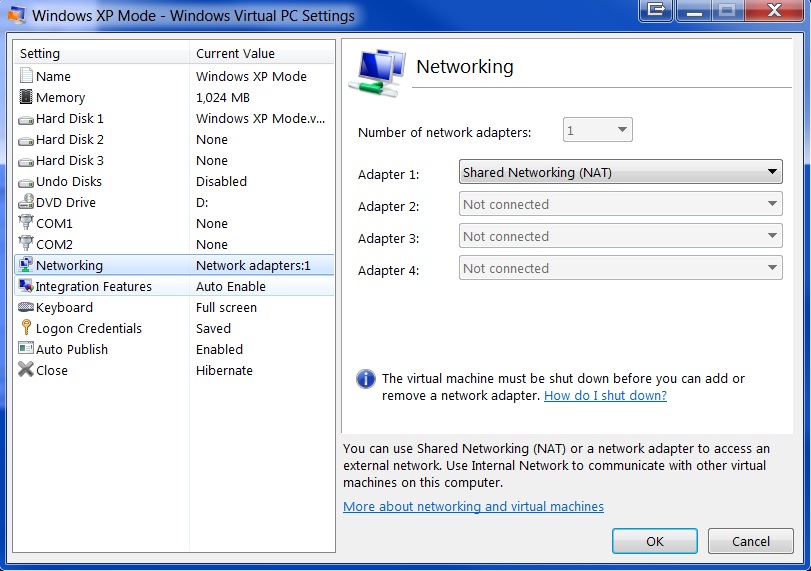This screenshot has width=811, height=571.
Task: Open the Number of network adapters dropdown
Action: [597, 130]
